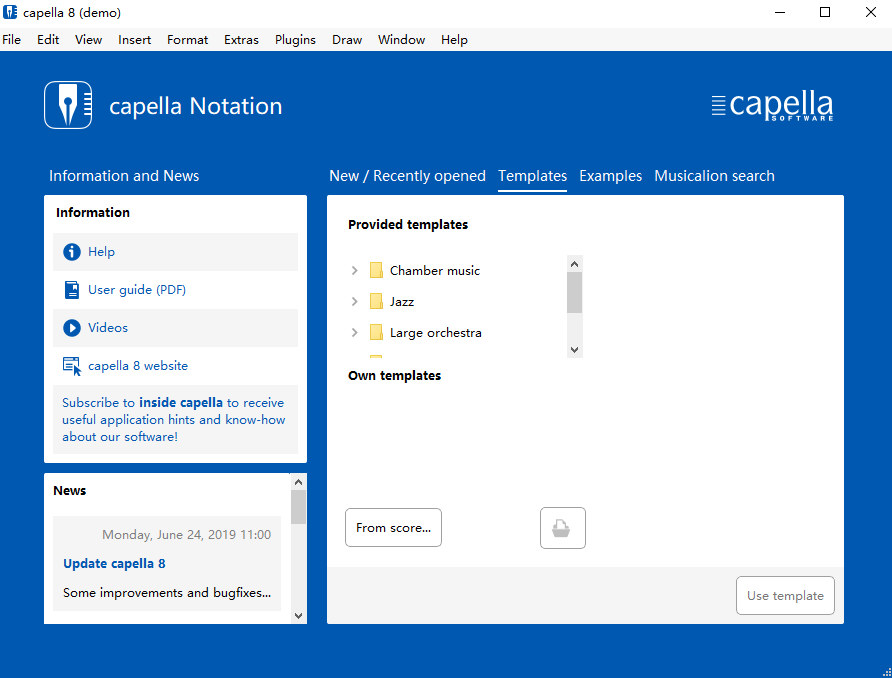Viewport: 892px width, 678px height.
Task: Open the Plugins menu
Action: [295, 39]
